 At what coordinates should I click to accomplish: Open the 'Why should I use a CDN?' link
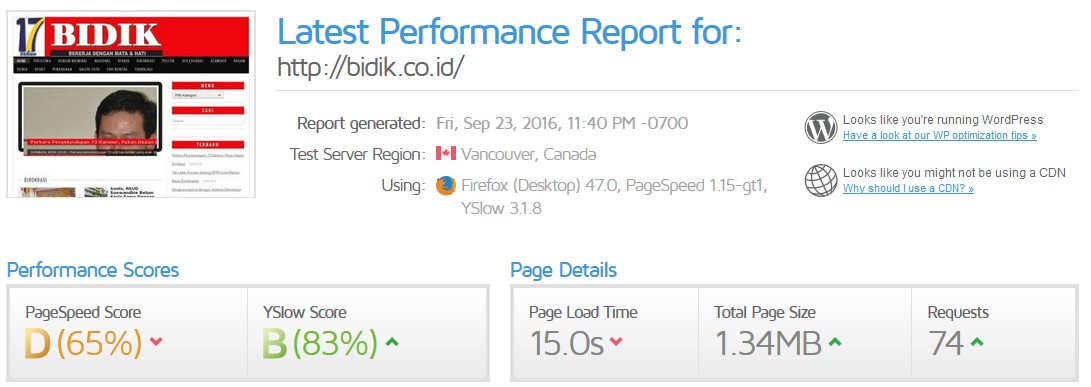tap(908, 189)
